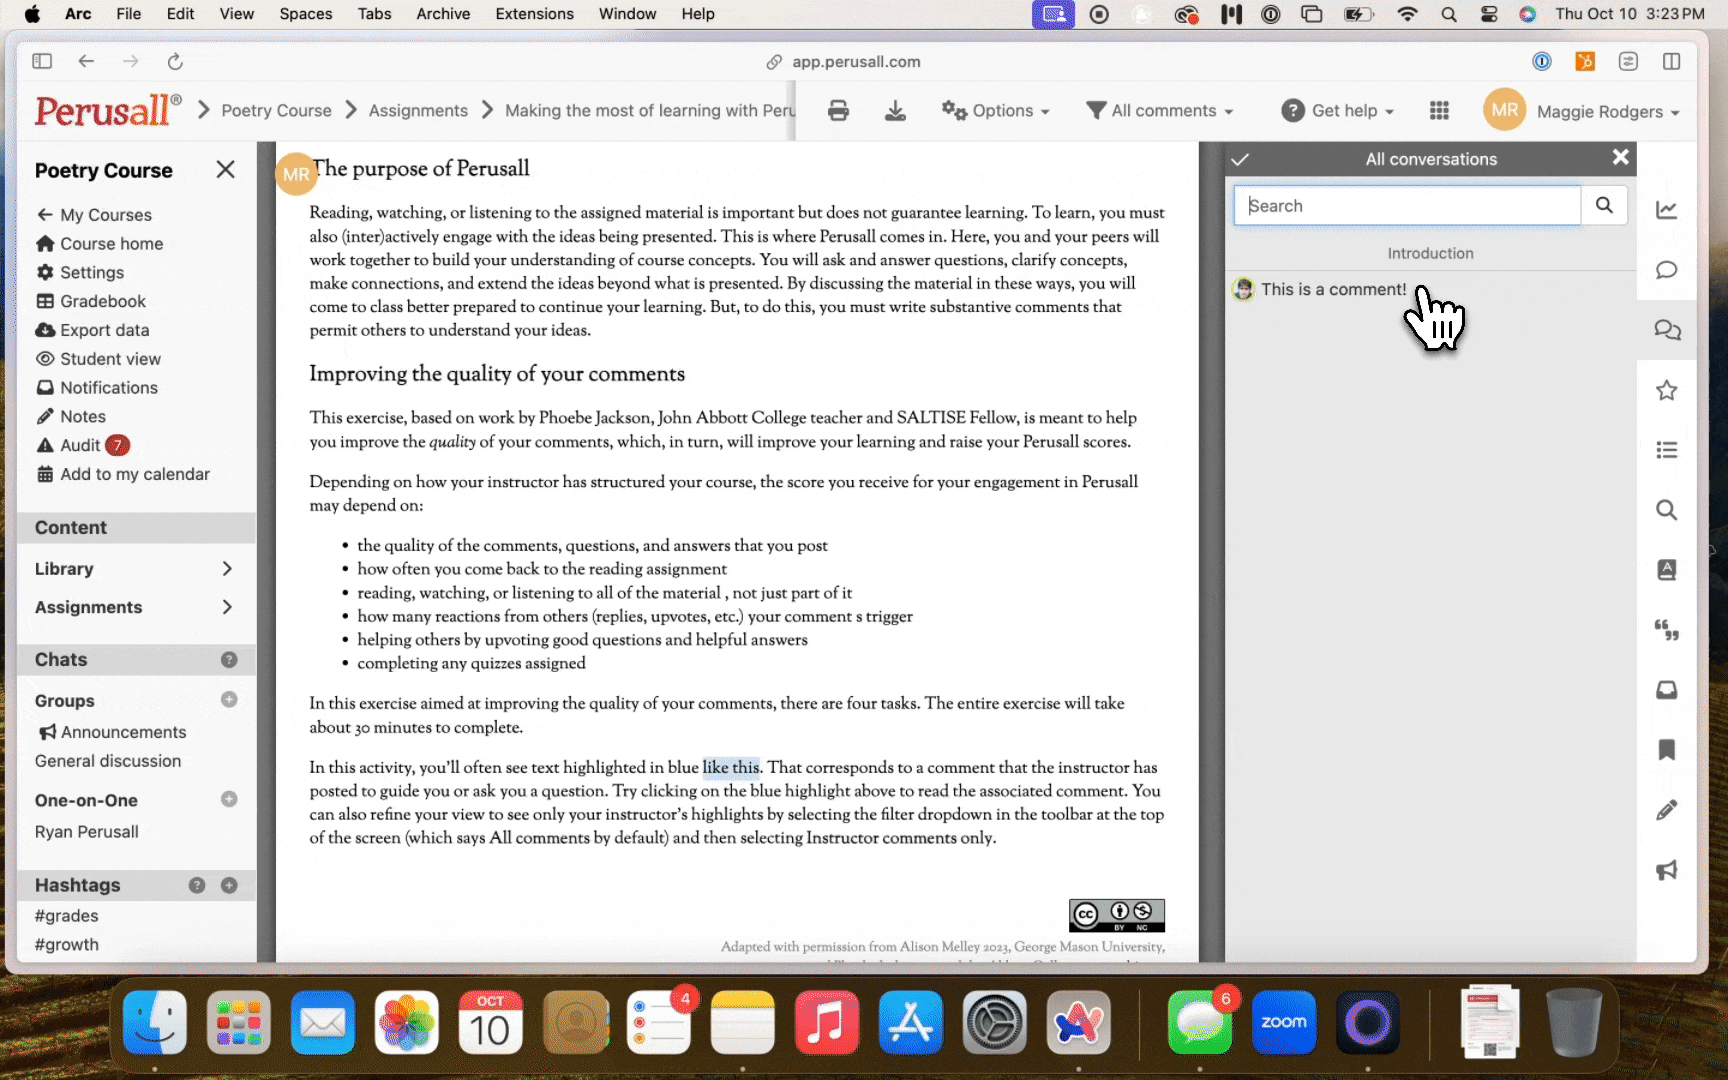Screen dimensions: 1728x1080
Task: Close the Poetry Course sidebar
Action: pyautogui.click(x=226, y=170)
